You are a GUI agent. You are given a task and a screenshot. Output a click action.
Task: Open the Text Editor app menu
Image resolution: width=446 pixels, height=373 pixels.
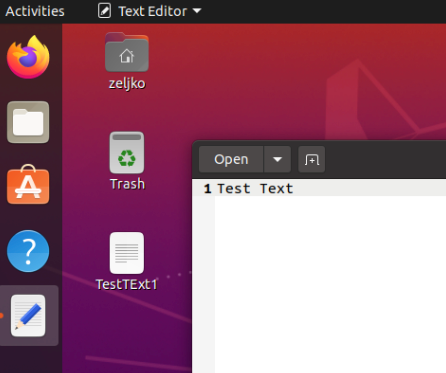[x=150, y=11]
